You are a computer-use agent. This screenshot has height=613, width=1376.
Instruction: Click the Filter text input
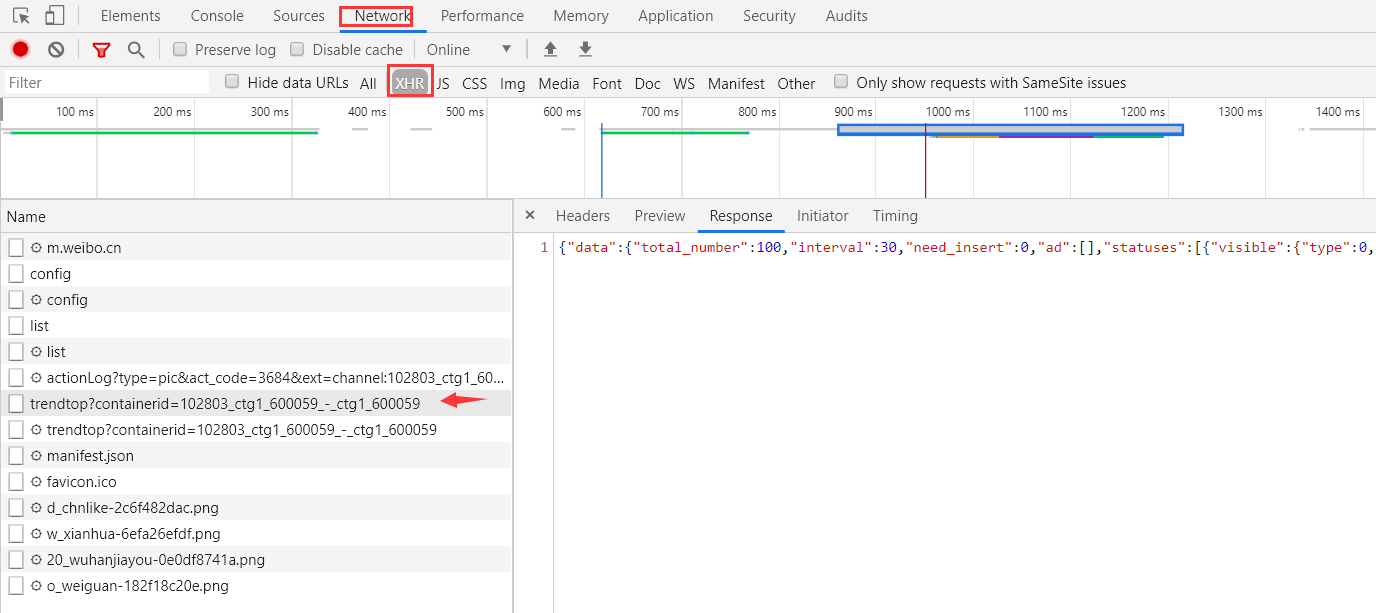pos(107,82)
